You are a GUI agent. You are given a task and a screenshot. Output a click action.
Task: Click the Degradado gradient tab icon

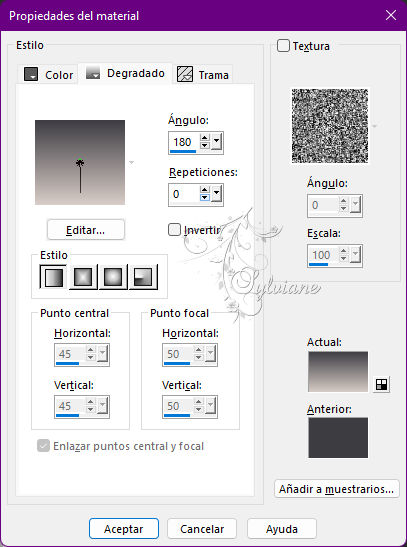[x=93, y=73]
